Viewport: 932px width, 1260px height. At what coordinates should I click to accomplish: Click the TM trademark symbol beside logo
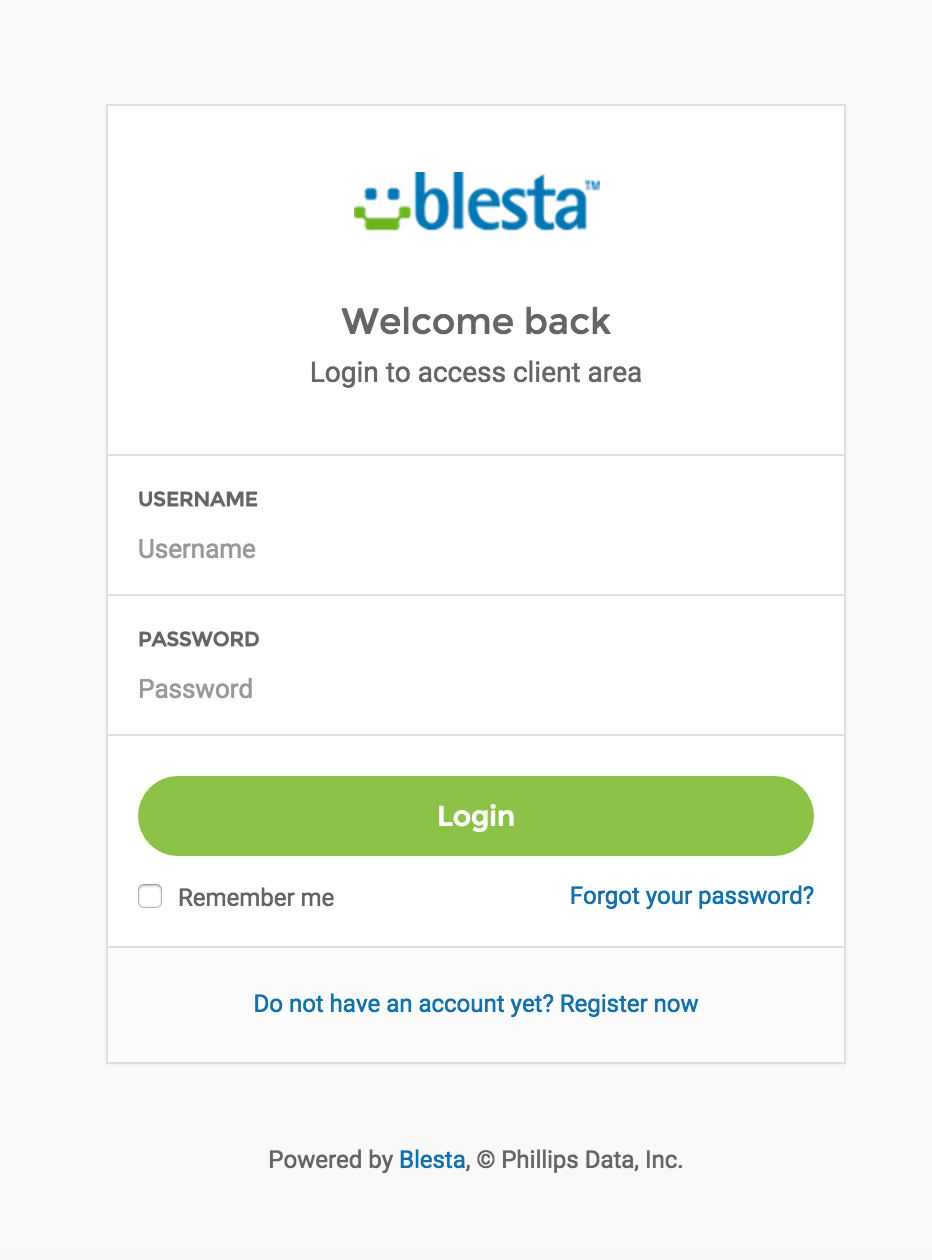[x=592, y=185]
